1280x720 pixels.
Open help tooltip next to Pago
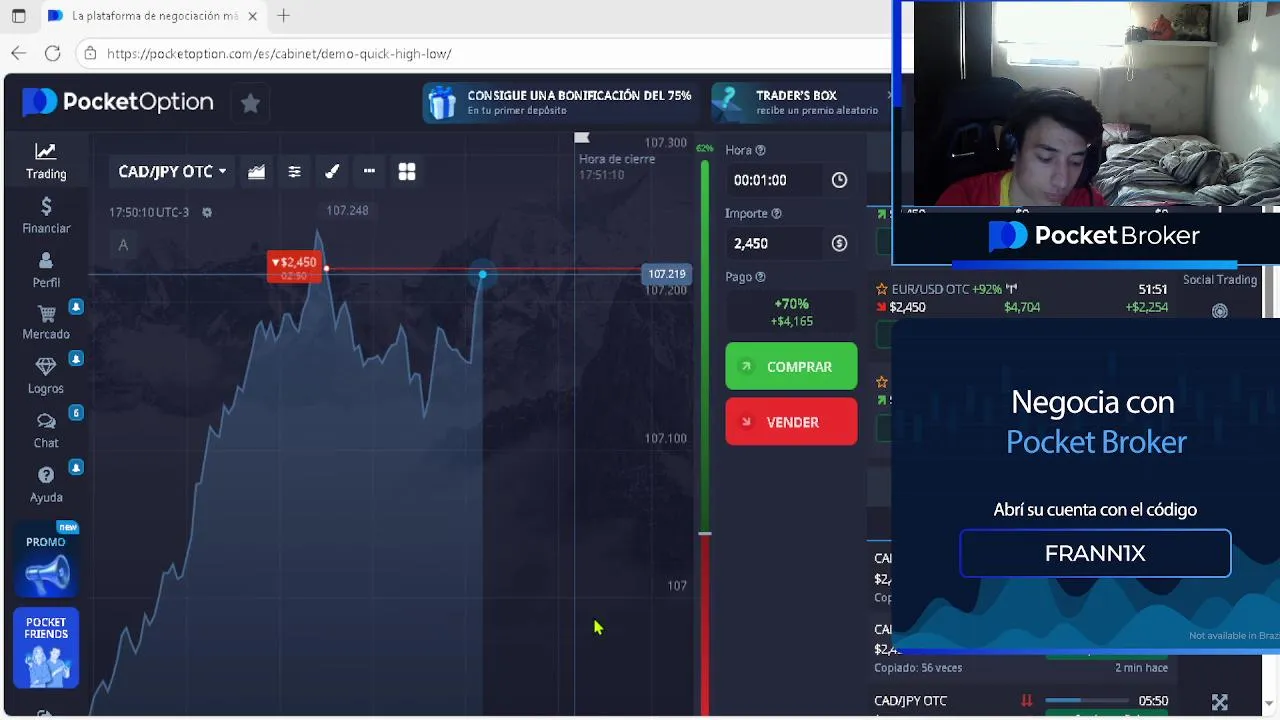coord(760,277)
